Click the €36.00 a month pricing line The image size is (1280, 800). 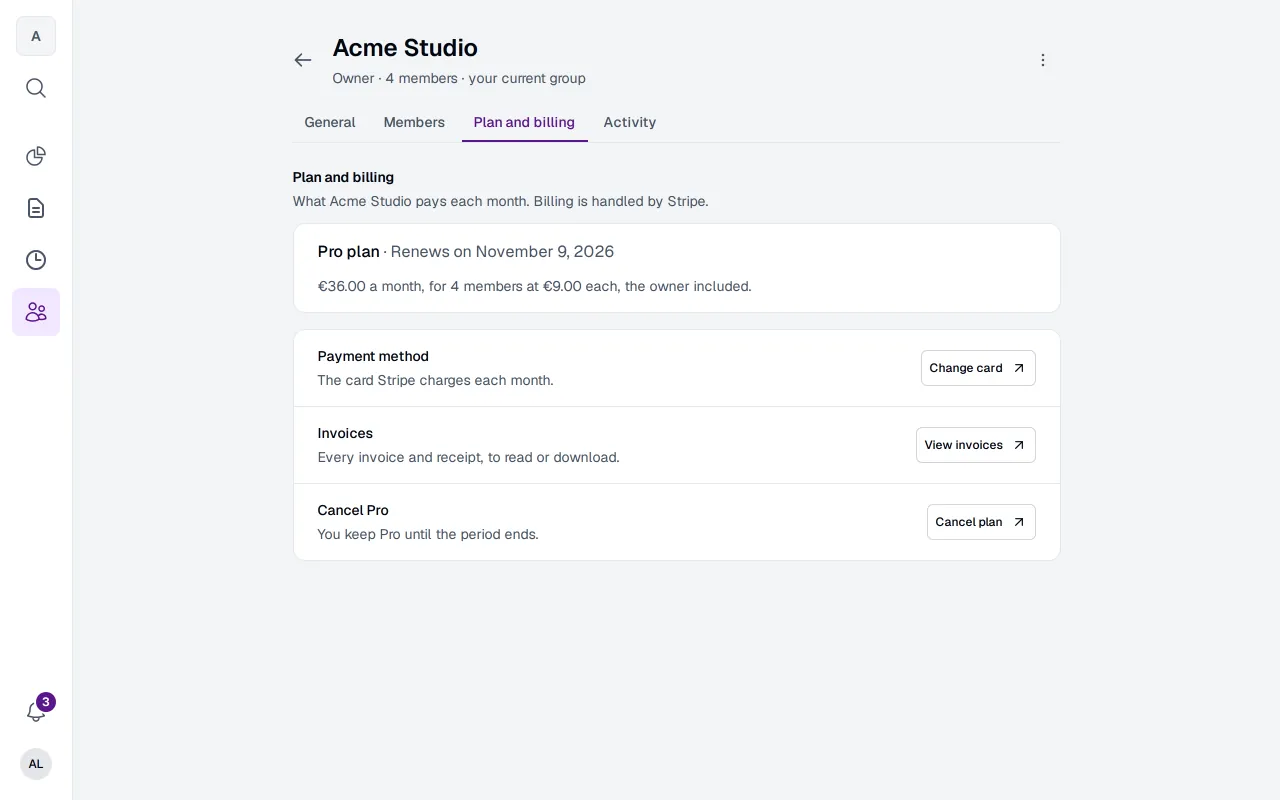pos(534,286)
